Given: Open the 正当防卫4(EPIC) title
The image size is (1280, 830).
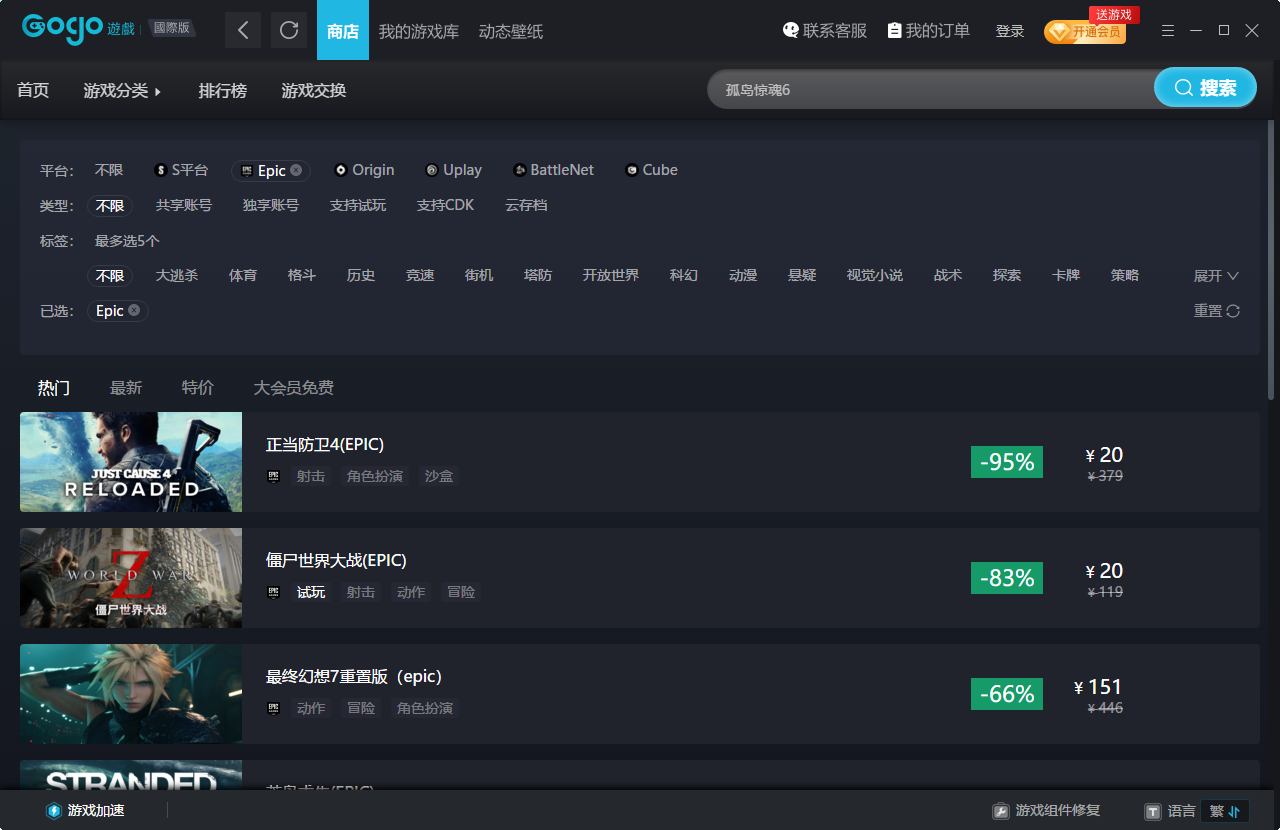Looking at the screenshot, I should point(325,444).
